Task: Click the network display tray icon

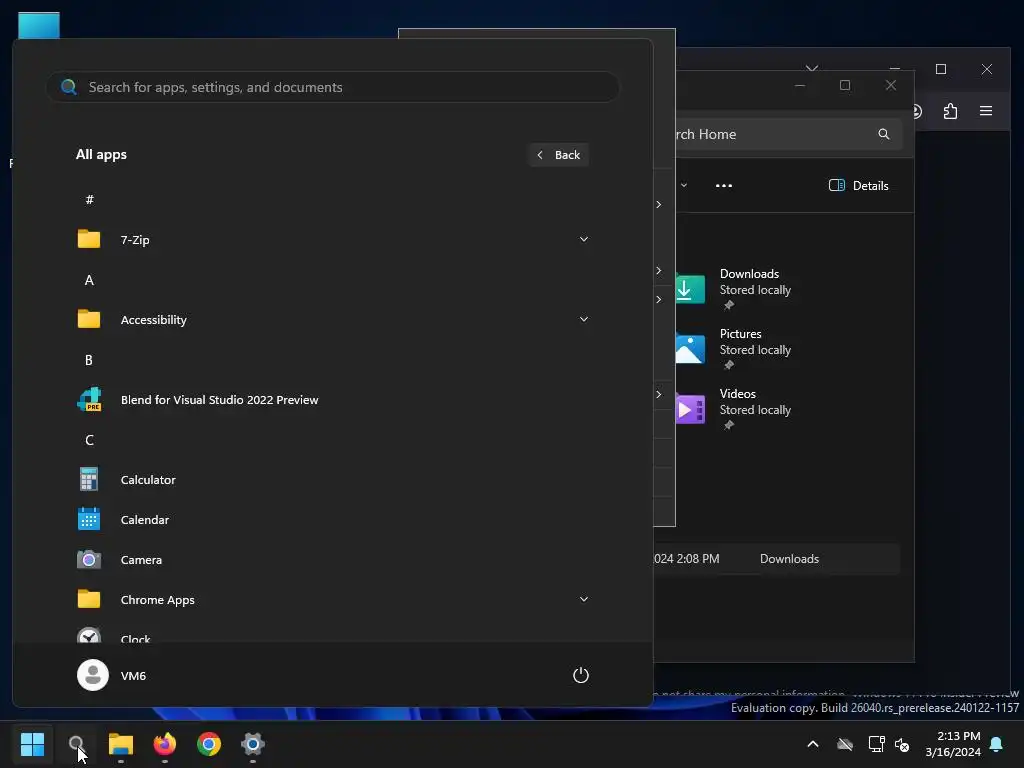Action: pyautogui.click(x=876, y=744)
